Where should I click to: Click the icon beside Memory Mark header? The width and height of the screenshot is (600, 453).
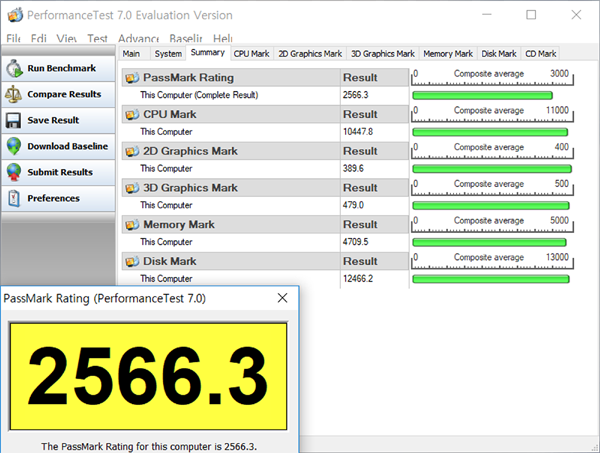pos(132,225)
